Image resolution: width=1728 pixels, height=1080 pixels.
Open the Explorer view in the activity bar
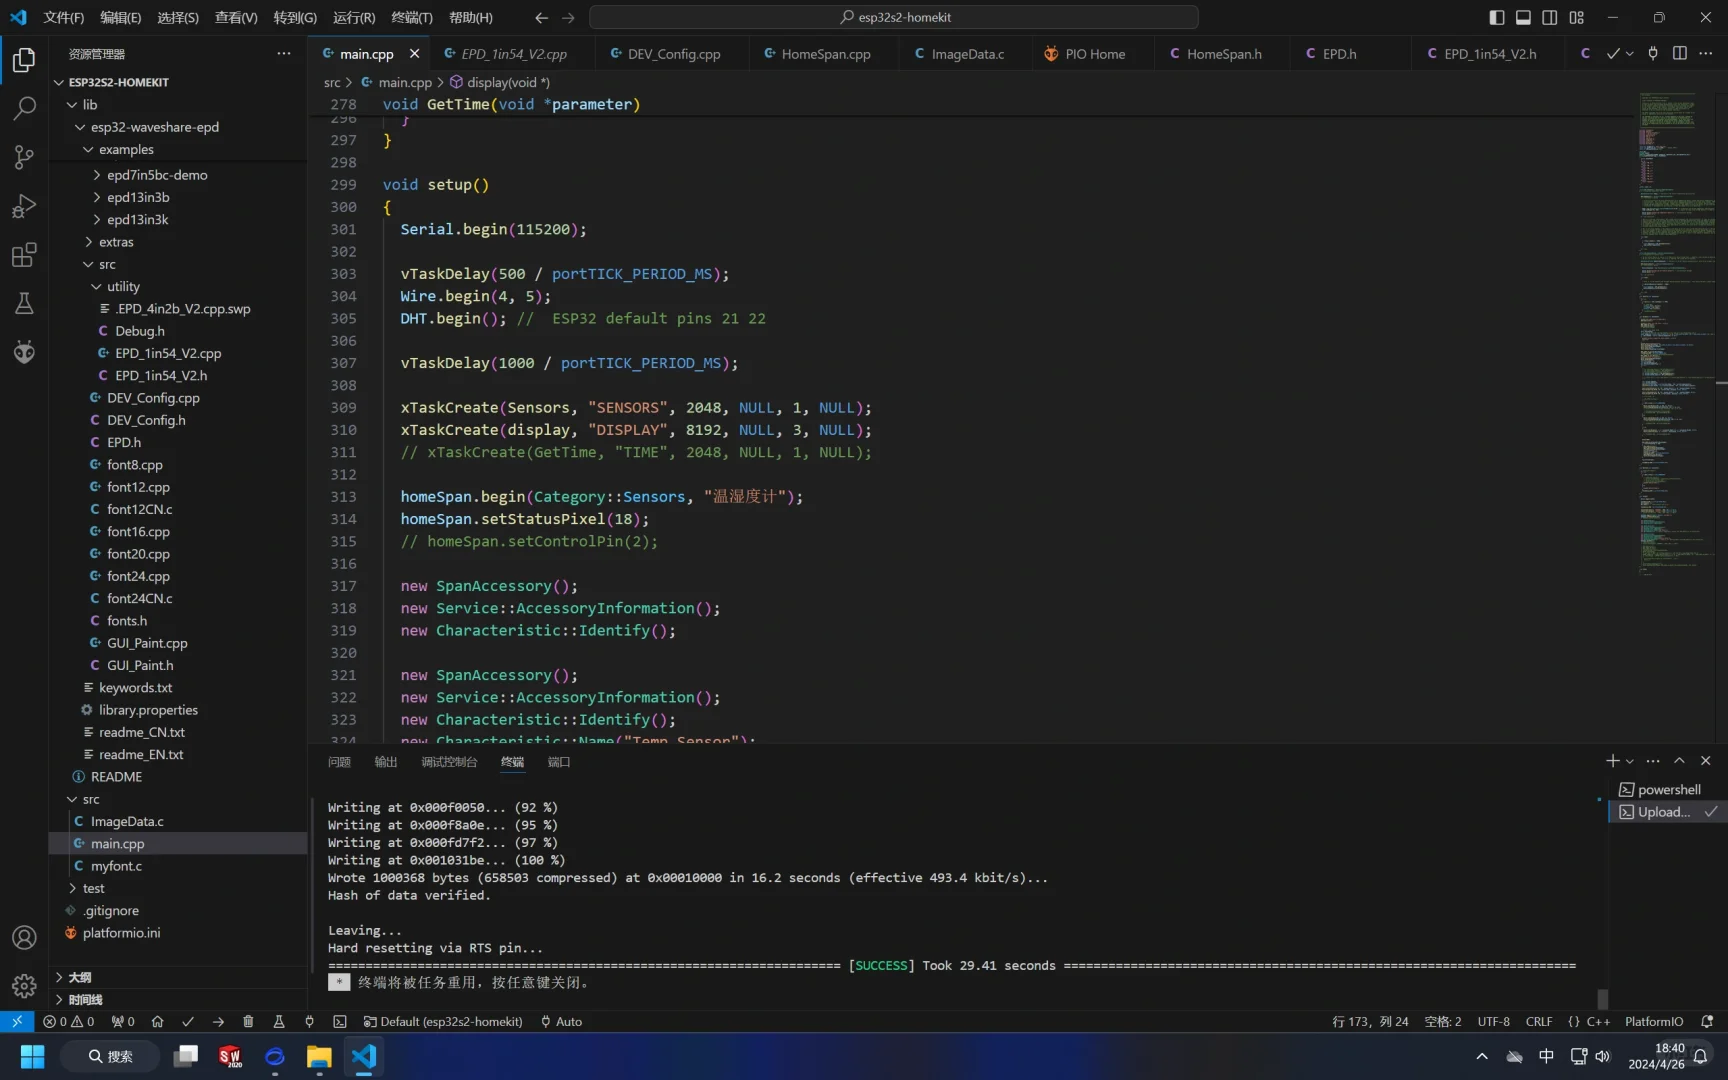click(x=24, y=60)
